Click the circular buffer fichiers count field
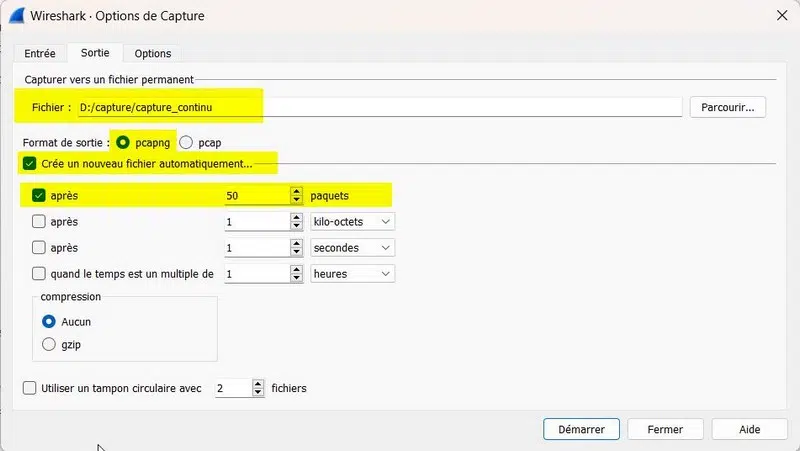The width and height of the screenshot is (800, 451). 233,388
